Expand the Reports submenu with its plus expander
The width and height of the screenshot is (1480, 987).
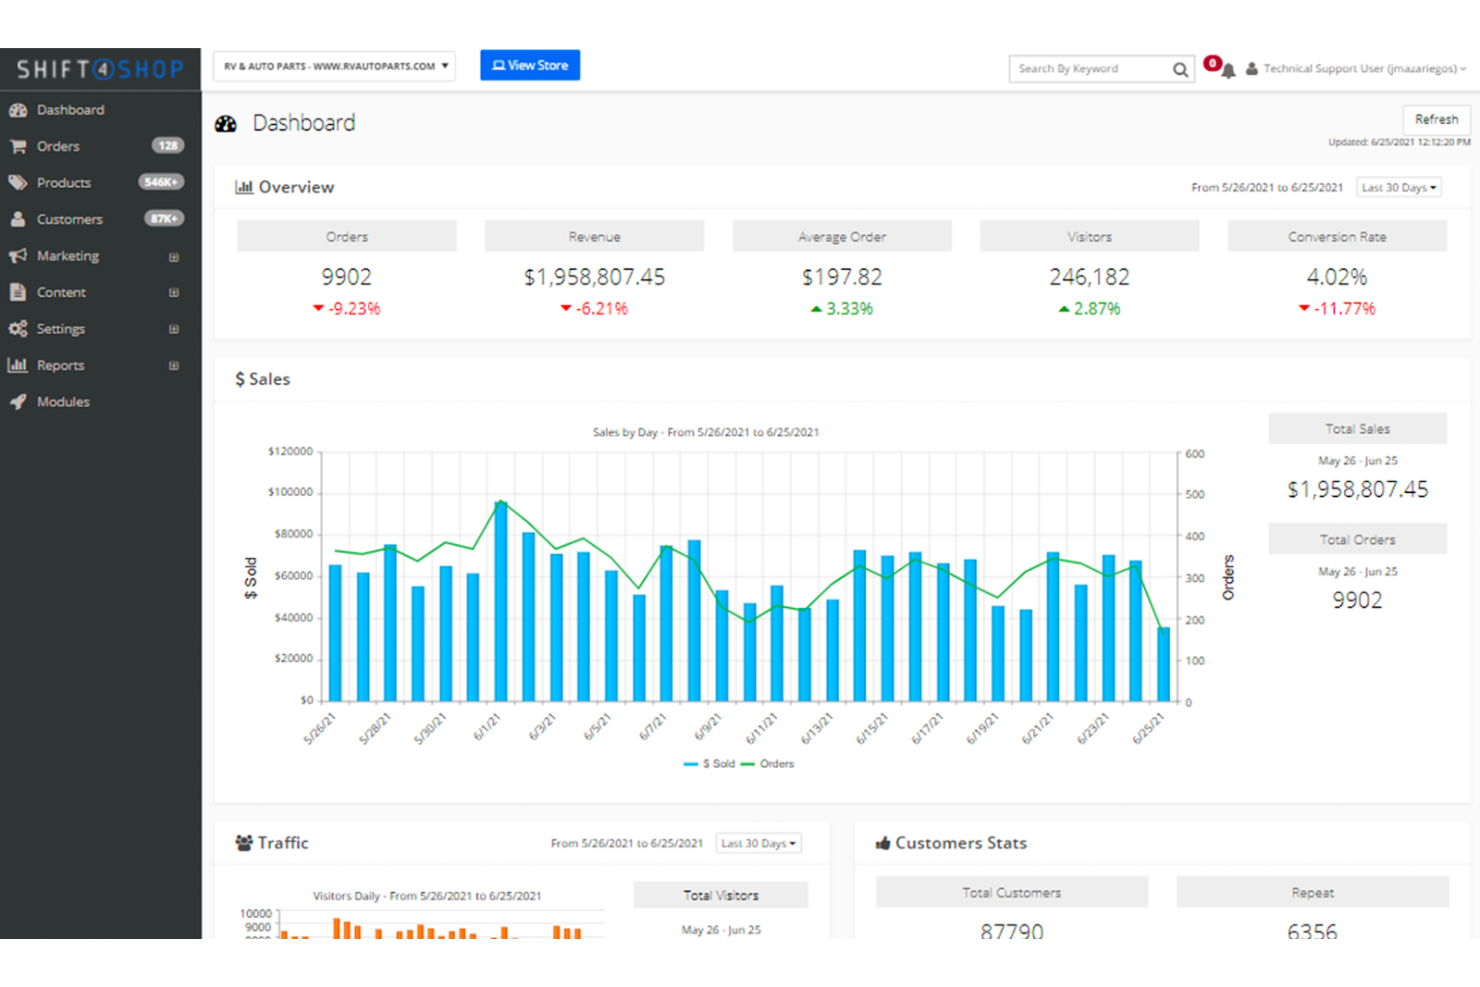point(174,365)
